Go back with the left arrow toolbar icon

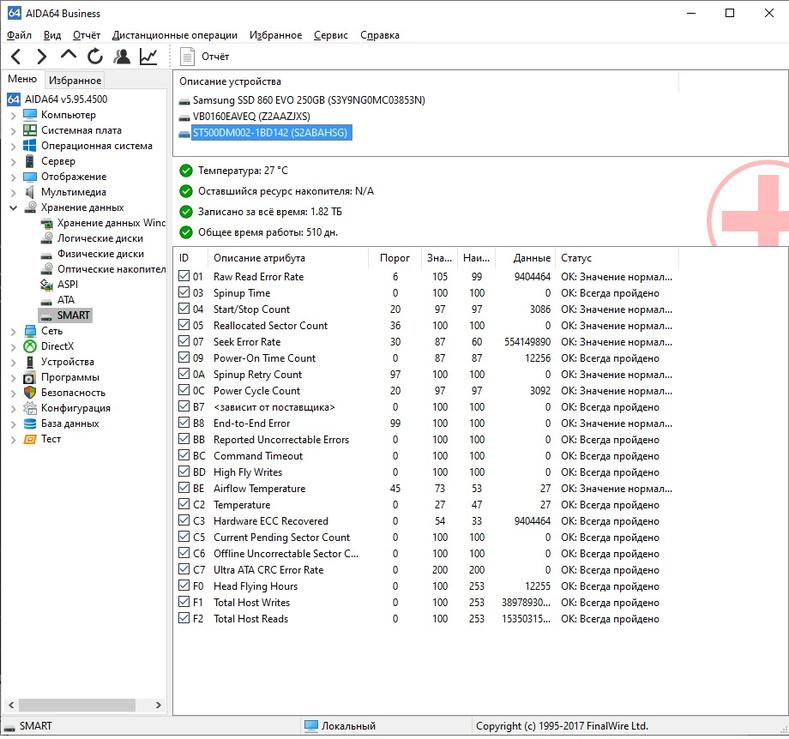[16, 56]
